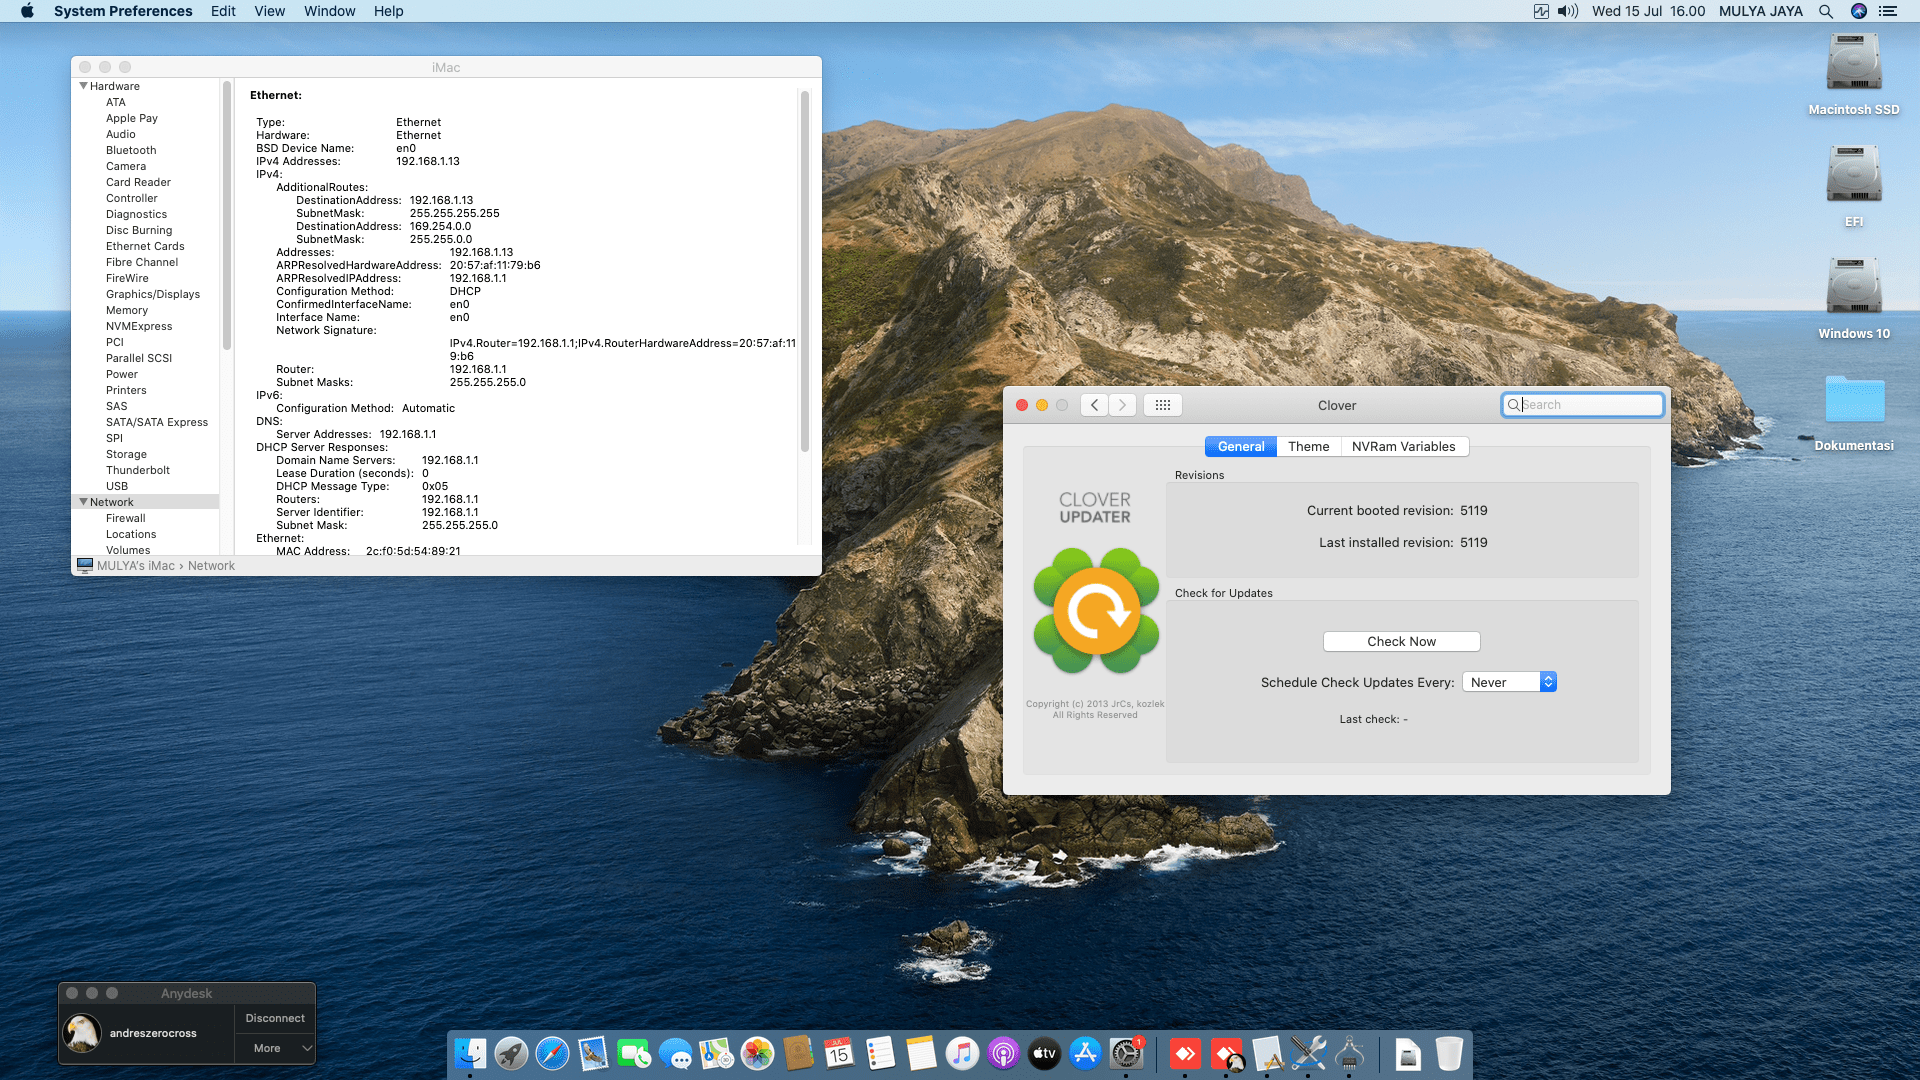Click the iMac sidebar scrollbar
Image resolution: width=1920 pixels, height=1080 pixels.
227,215
